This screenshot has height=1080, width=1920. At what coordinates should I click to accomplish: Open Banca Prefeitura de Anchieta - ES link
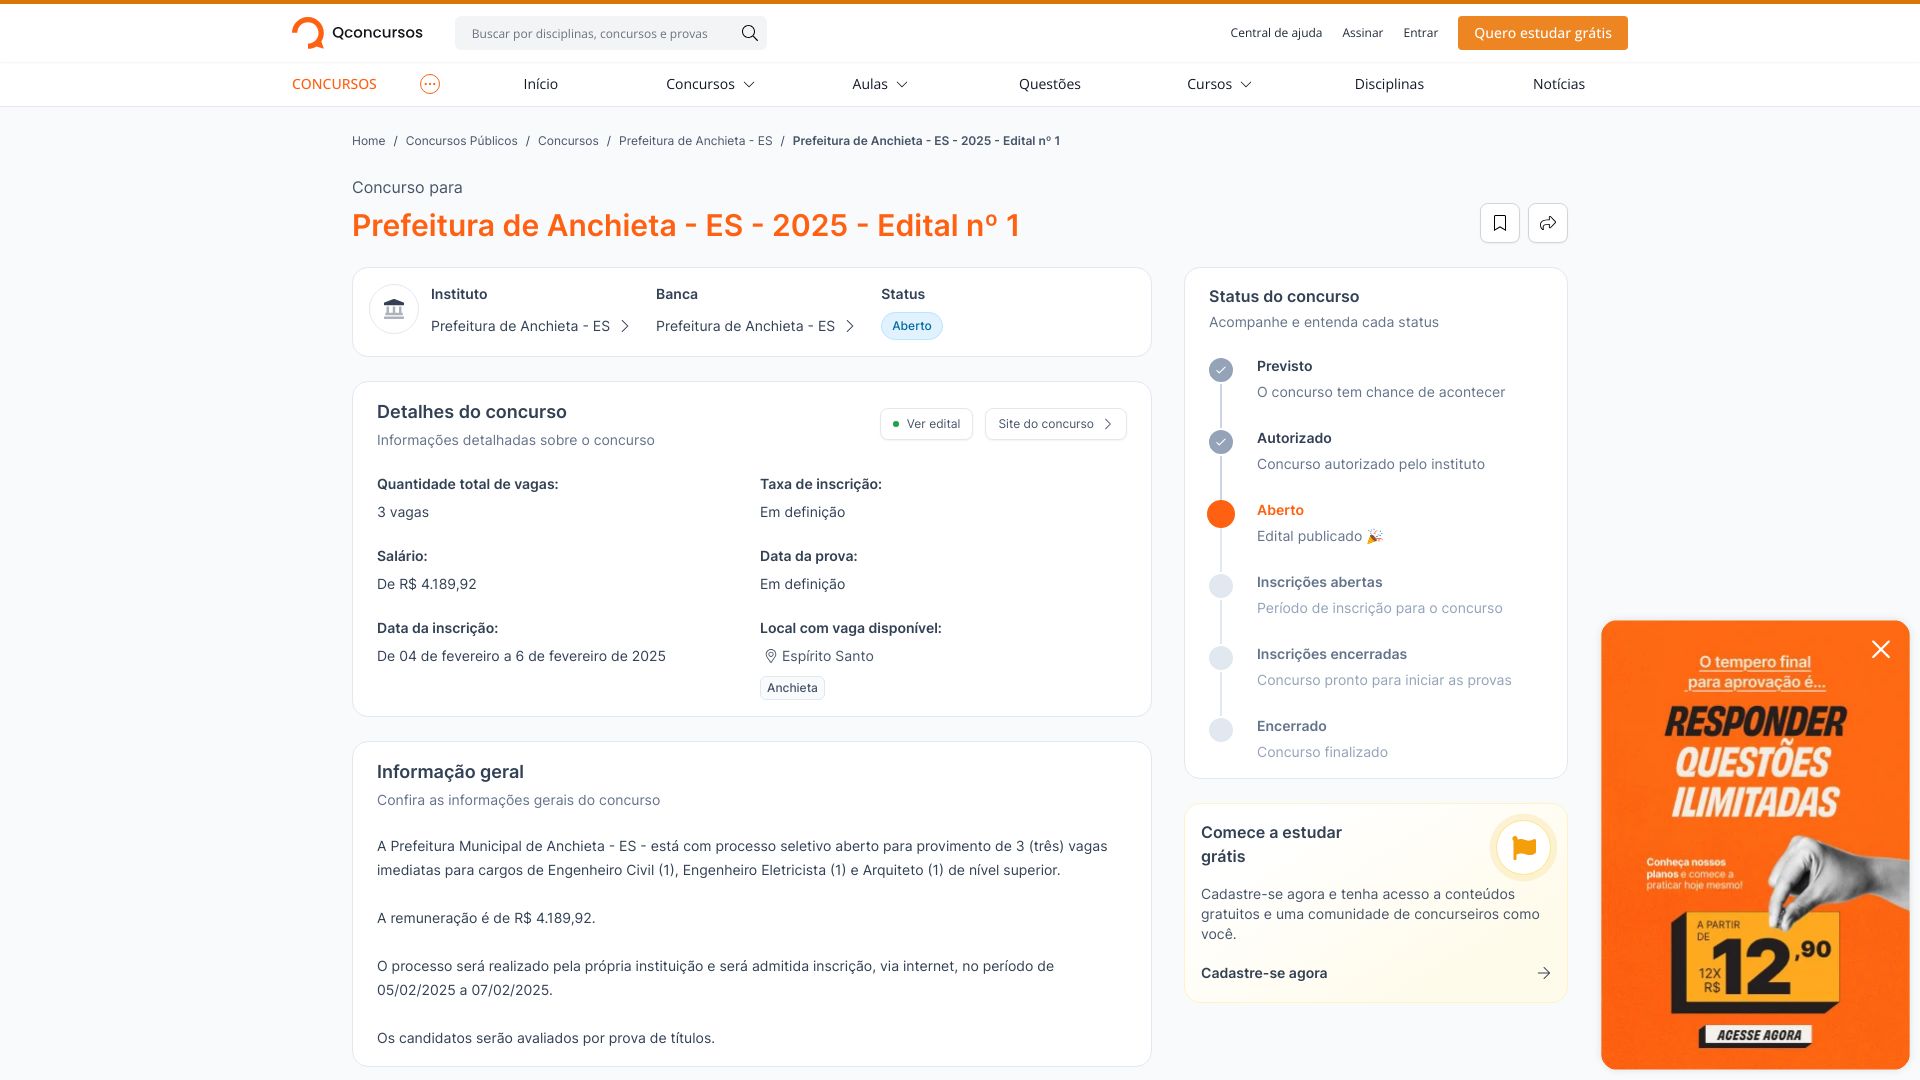pyautogui.click(x=755, y=326)
